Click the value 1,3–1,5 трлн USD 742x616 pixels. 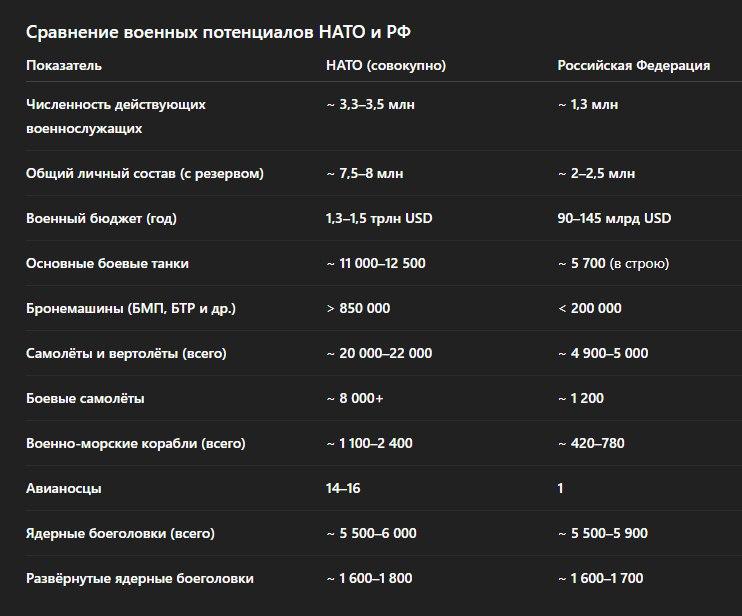point(379,219)
